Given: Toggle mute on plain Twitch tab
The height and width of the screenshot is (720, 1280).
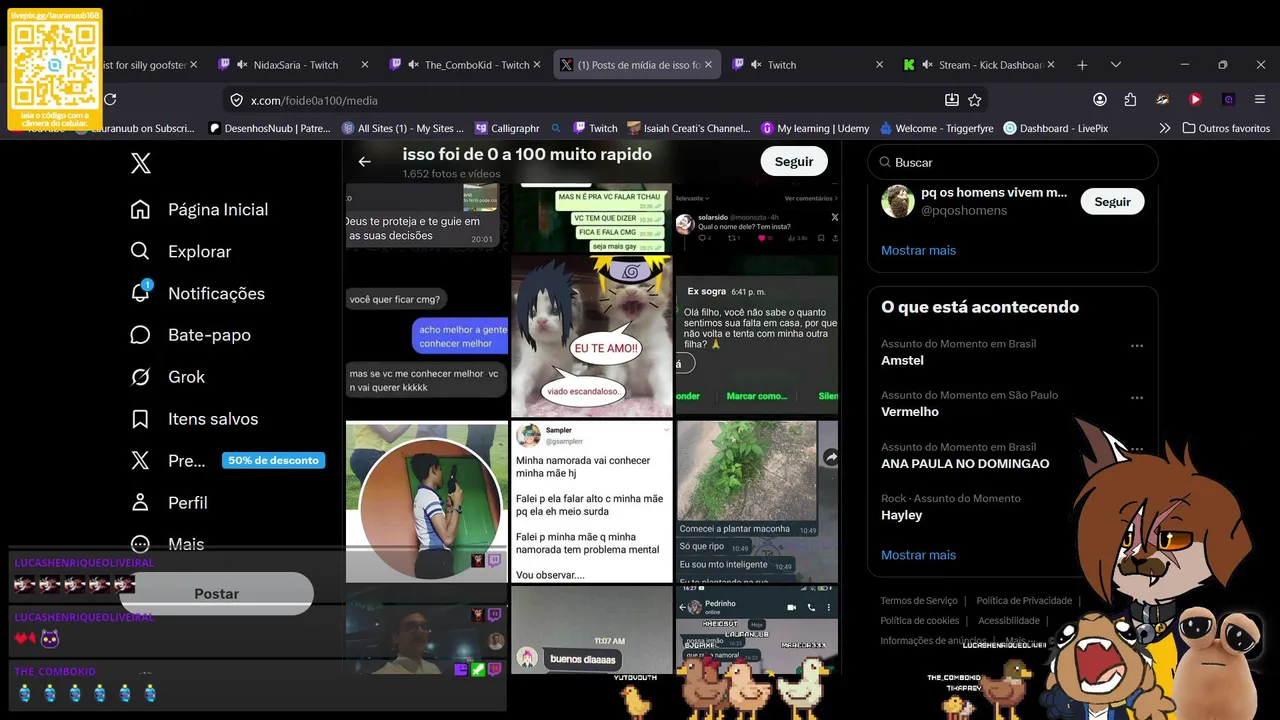Looking at the screenshot, I should [x=756, y=65].
